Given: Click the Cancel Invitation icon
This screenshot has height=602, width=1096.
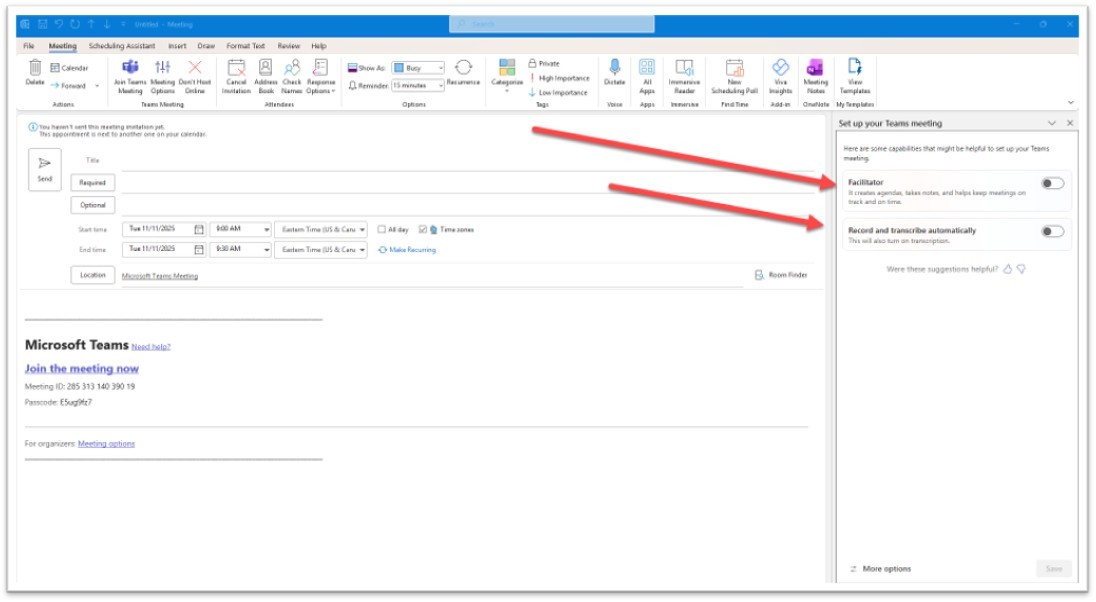Looking at the screenshot, I should [x=236, y=68].
